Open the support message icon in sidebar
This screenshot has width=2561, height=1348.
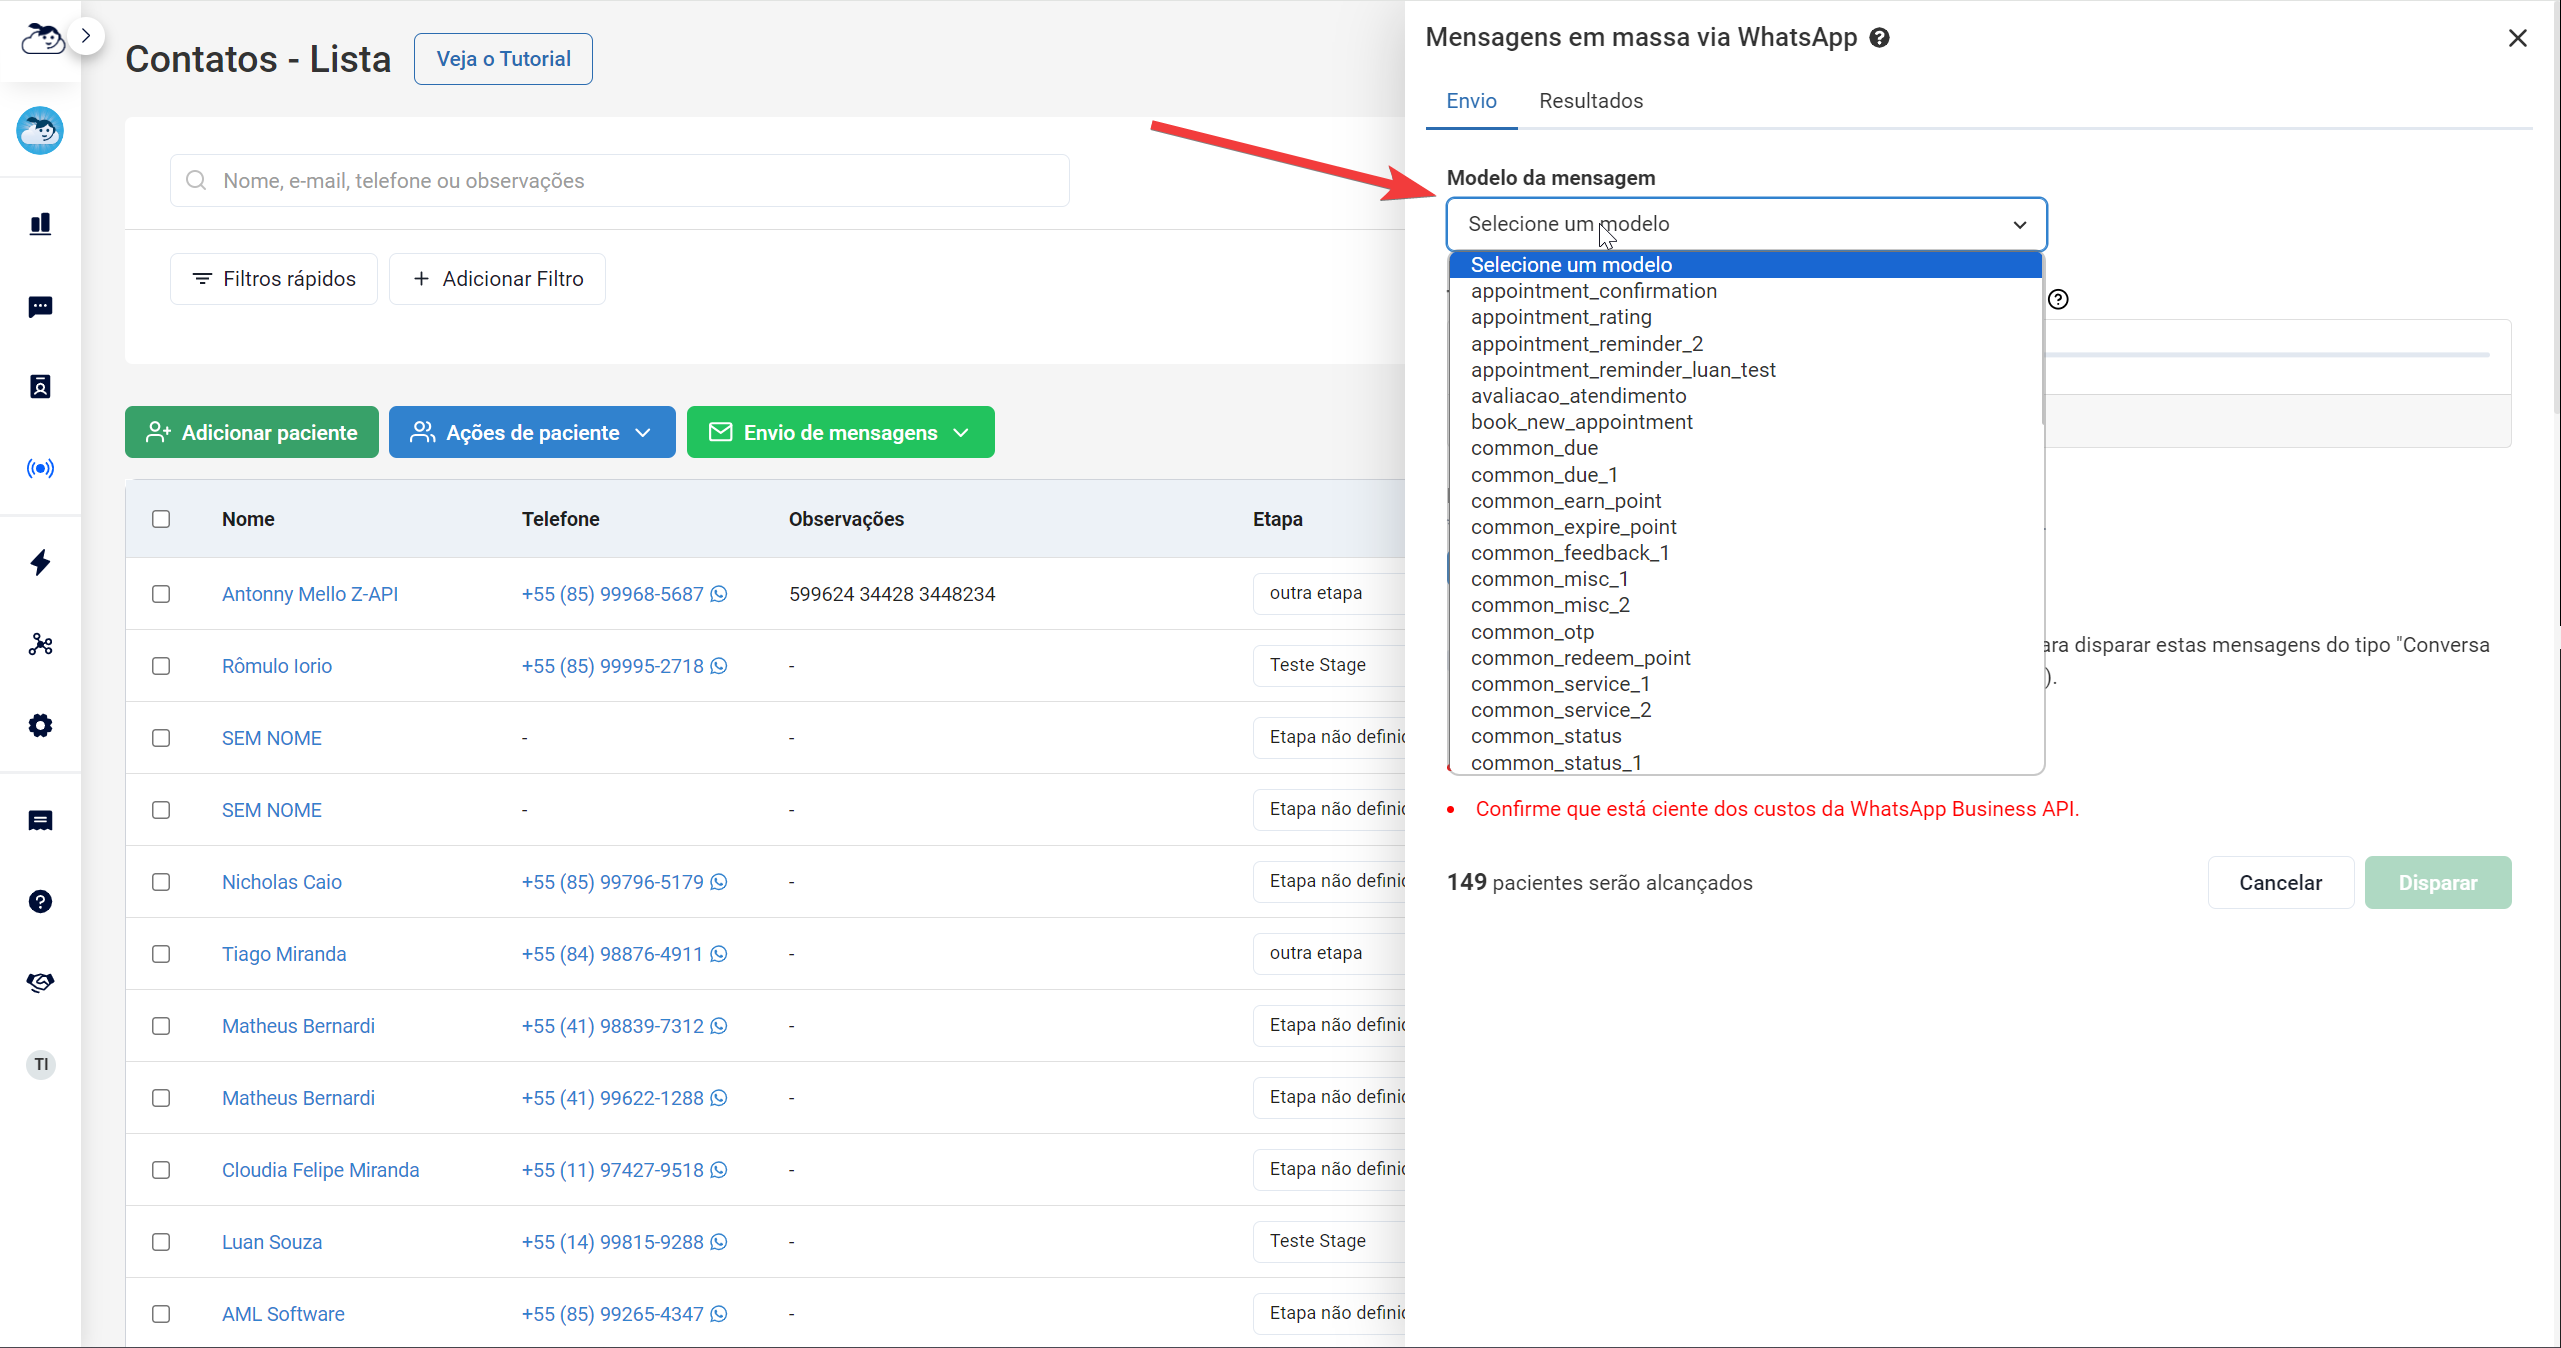point(40,821)
